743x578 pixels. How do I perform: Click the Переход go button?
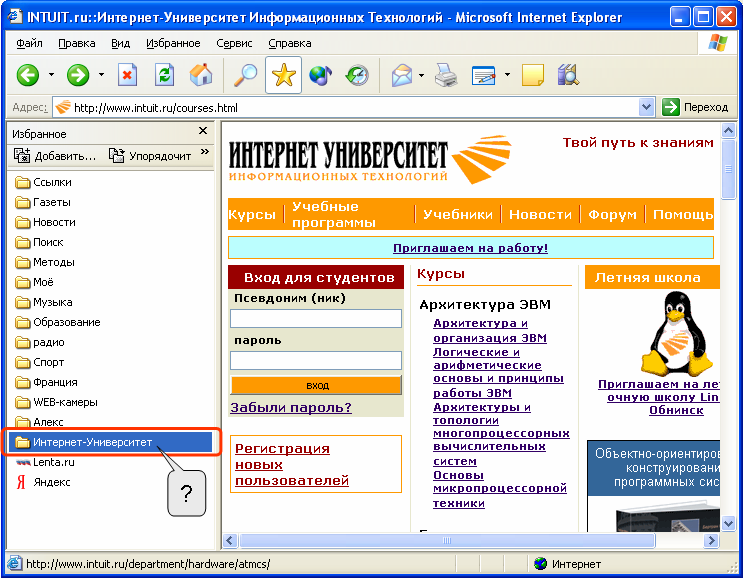tap(695, 108)
